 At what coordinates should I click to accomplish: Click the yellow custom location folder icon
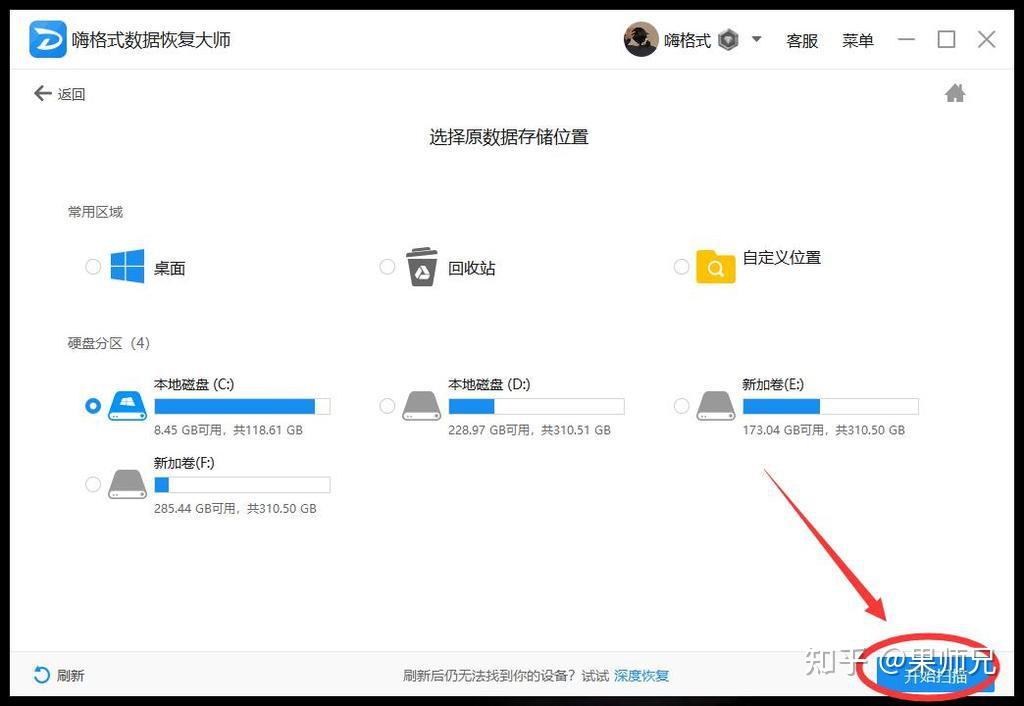pos(716,266)
